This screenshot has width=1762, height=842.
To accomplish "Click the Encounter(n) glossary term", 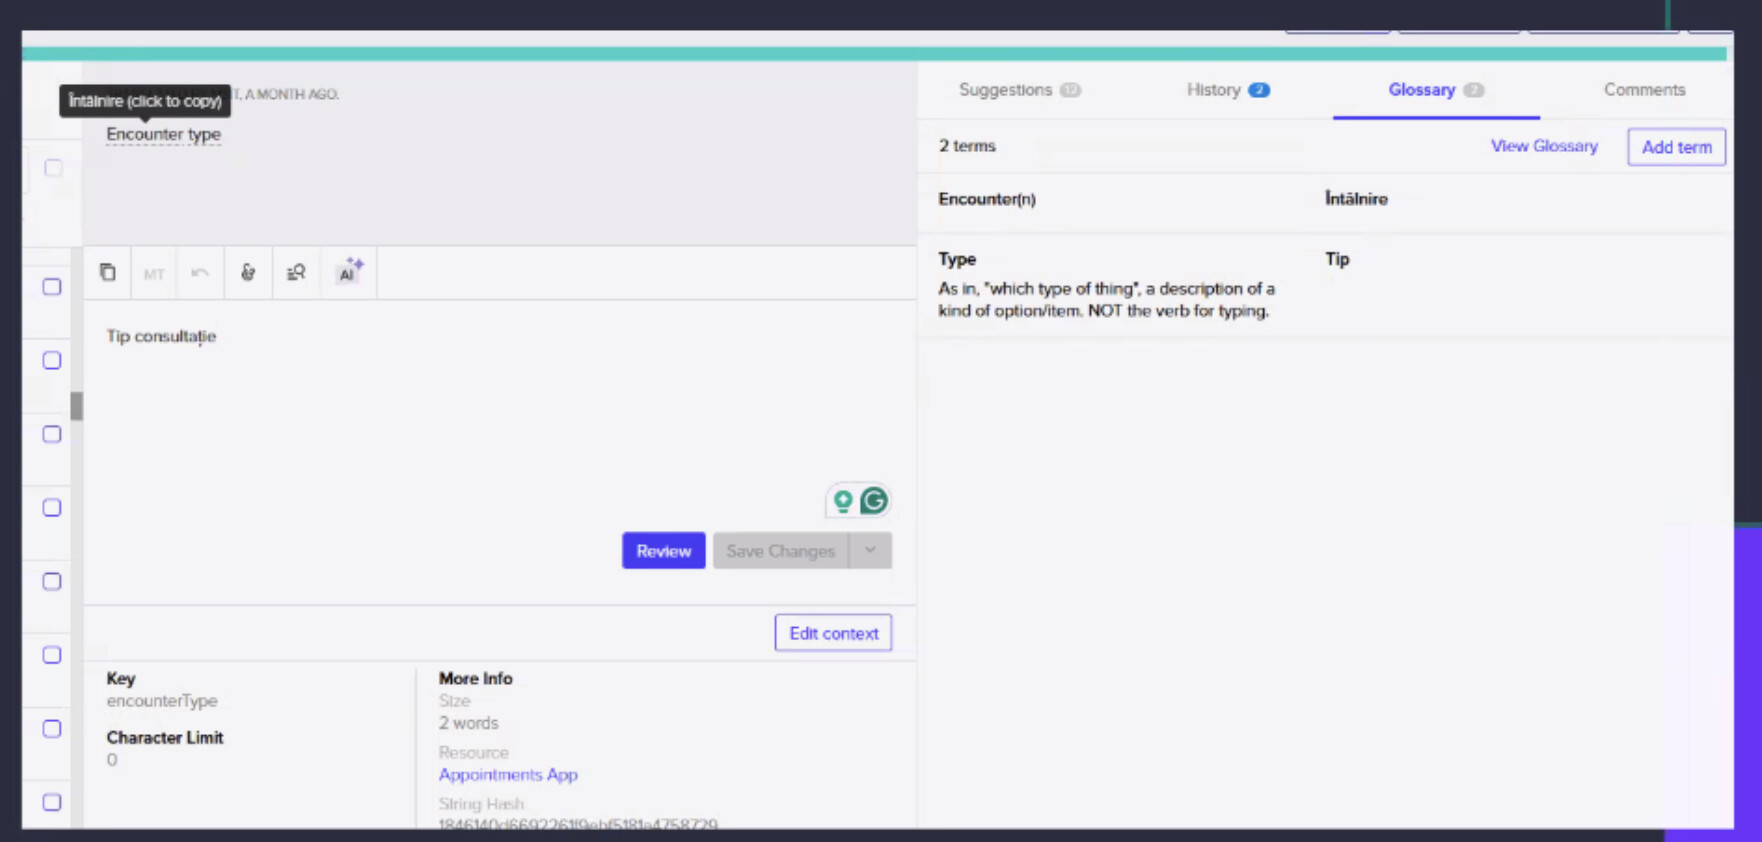I will tap(987, 199).
